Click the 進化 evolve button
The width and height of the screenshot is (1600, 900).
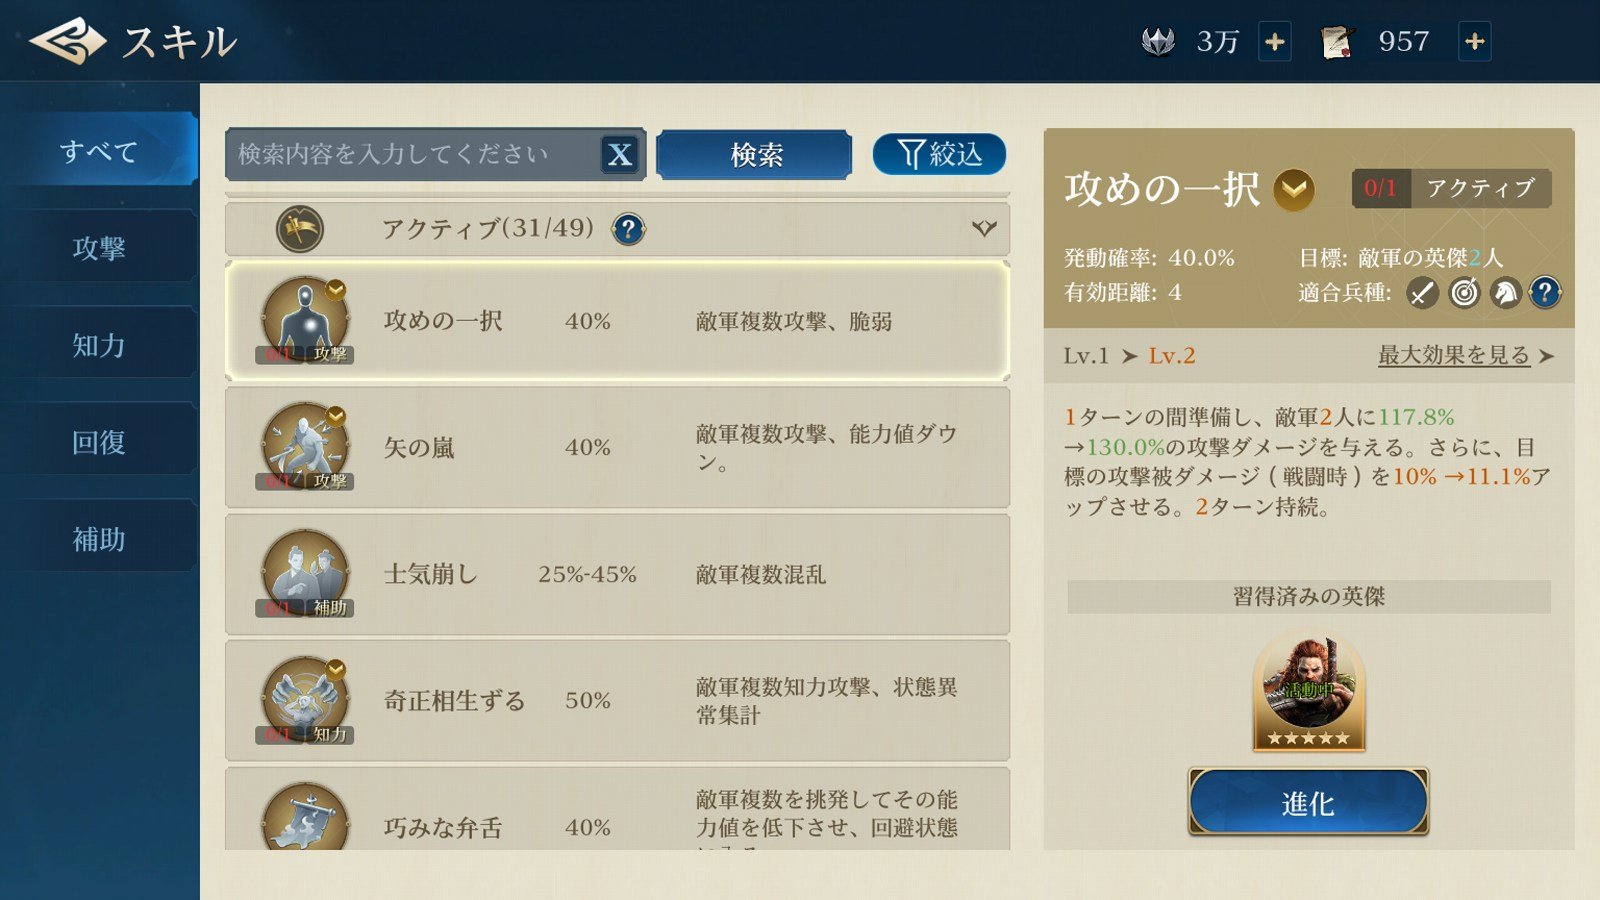tap(1308, 802)
